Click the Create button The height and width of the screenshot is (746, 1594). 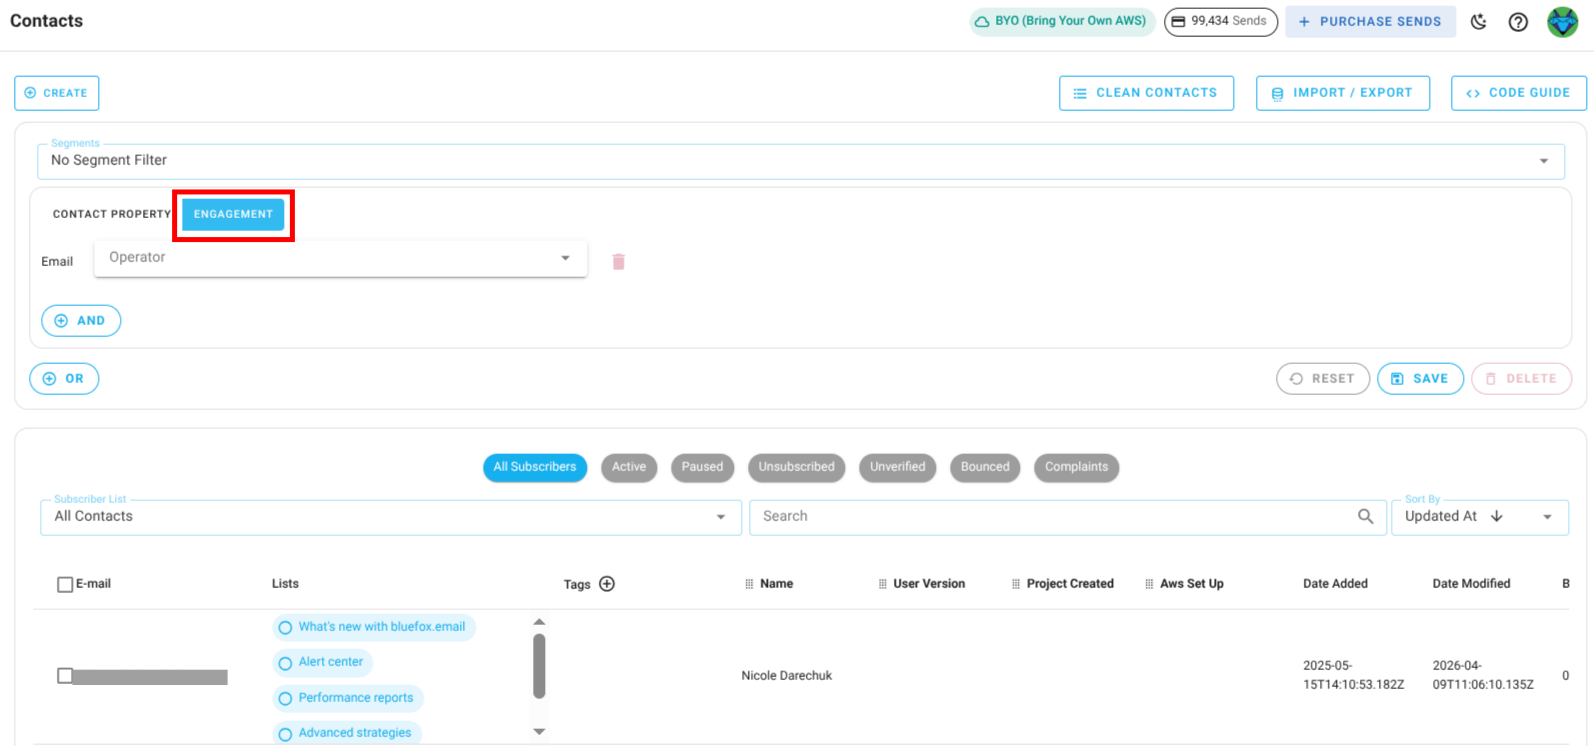pos(57,93)
